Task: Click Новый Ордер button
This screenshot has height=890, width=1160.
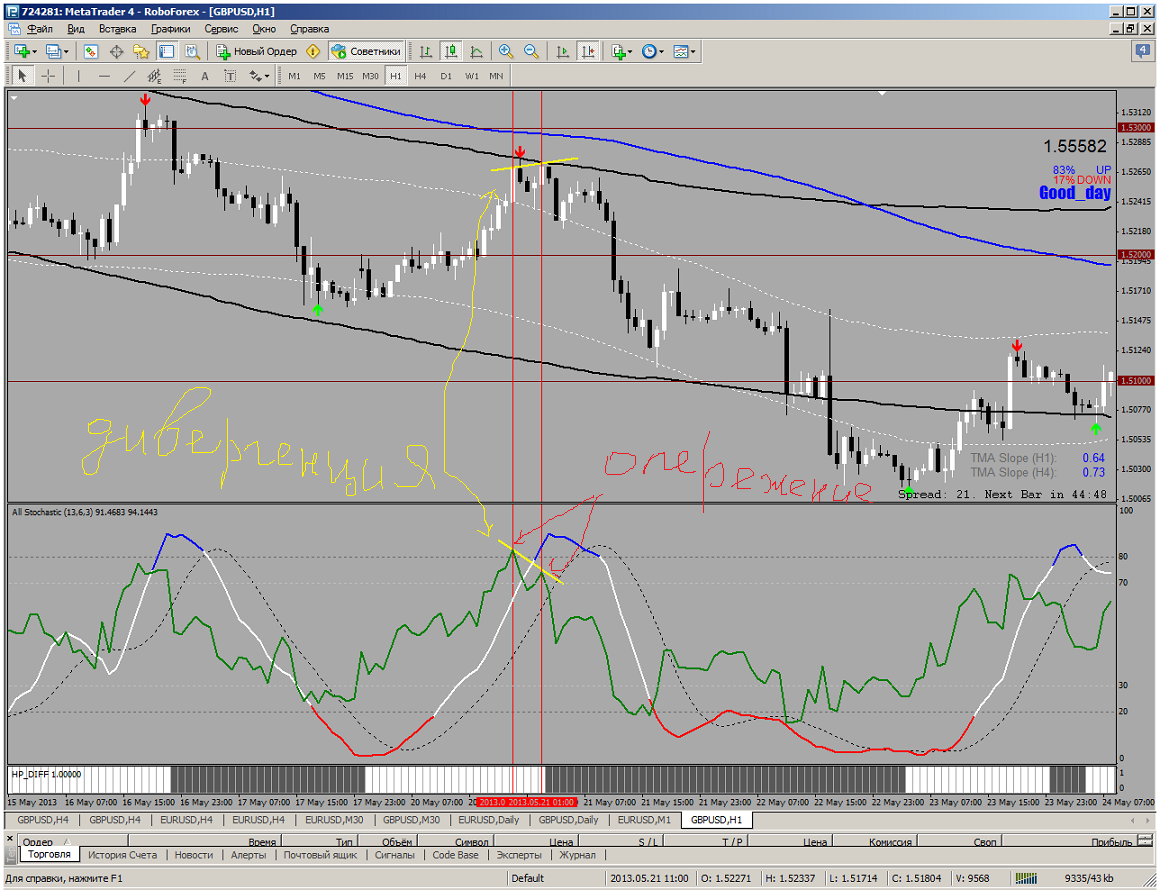Action: click(x=256, y=51)
